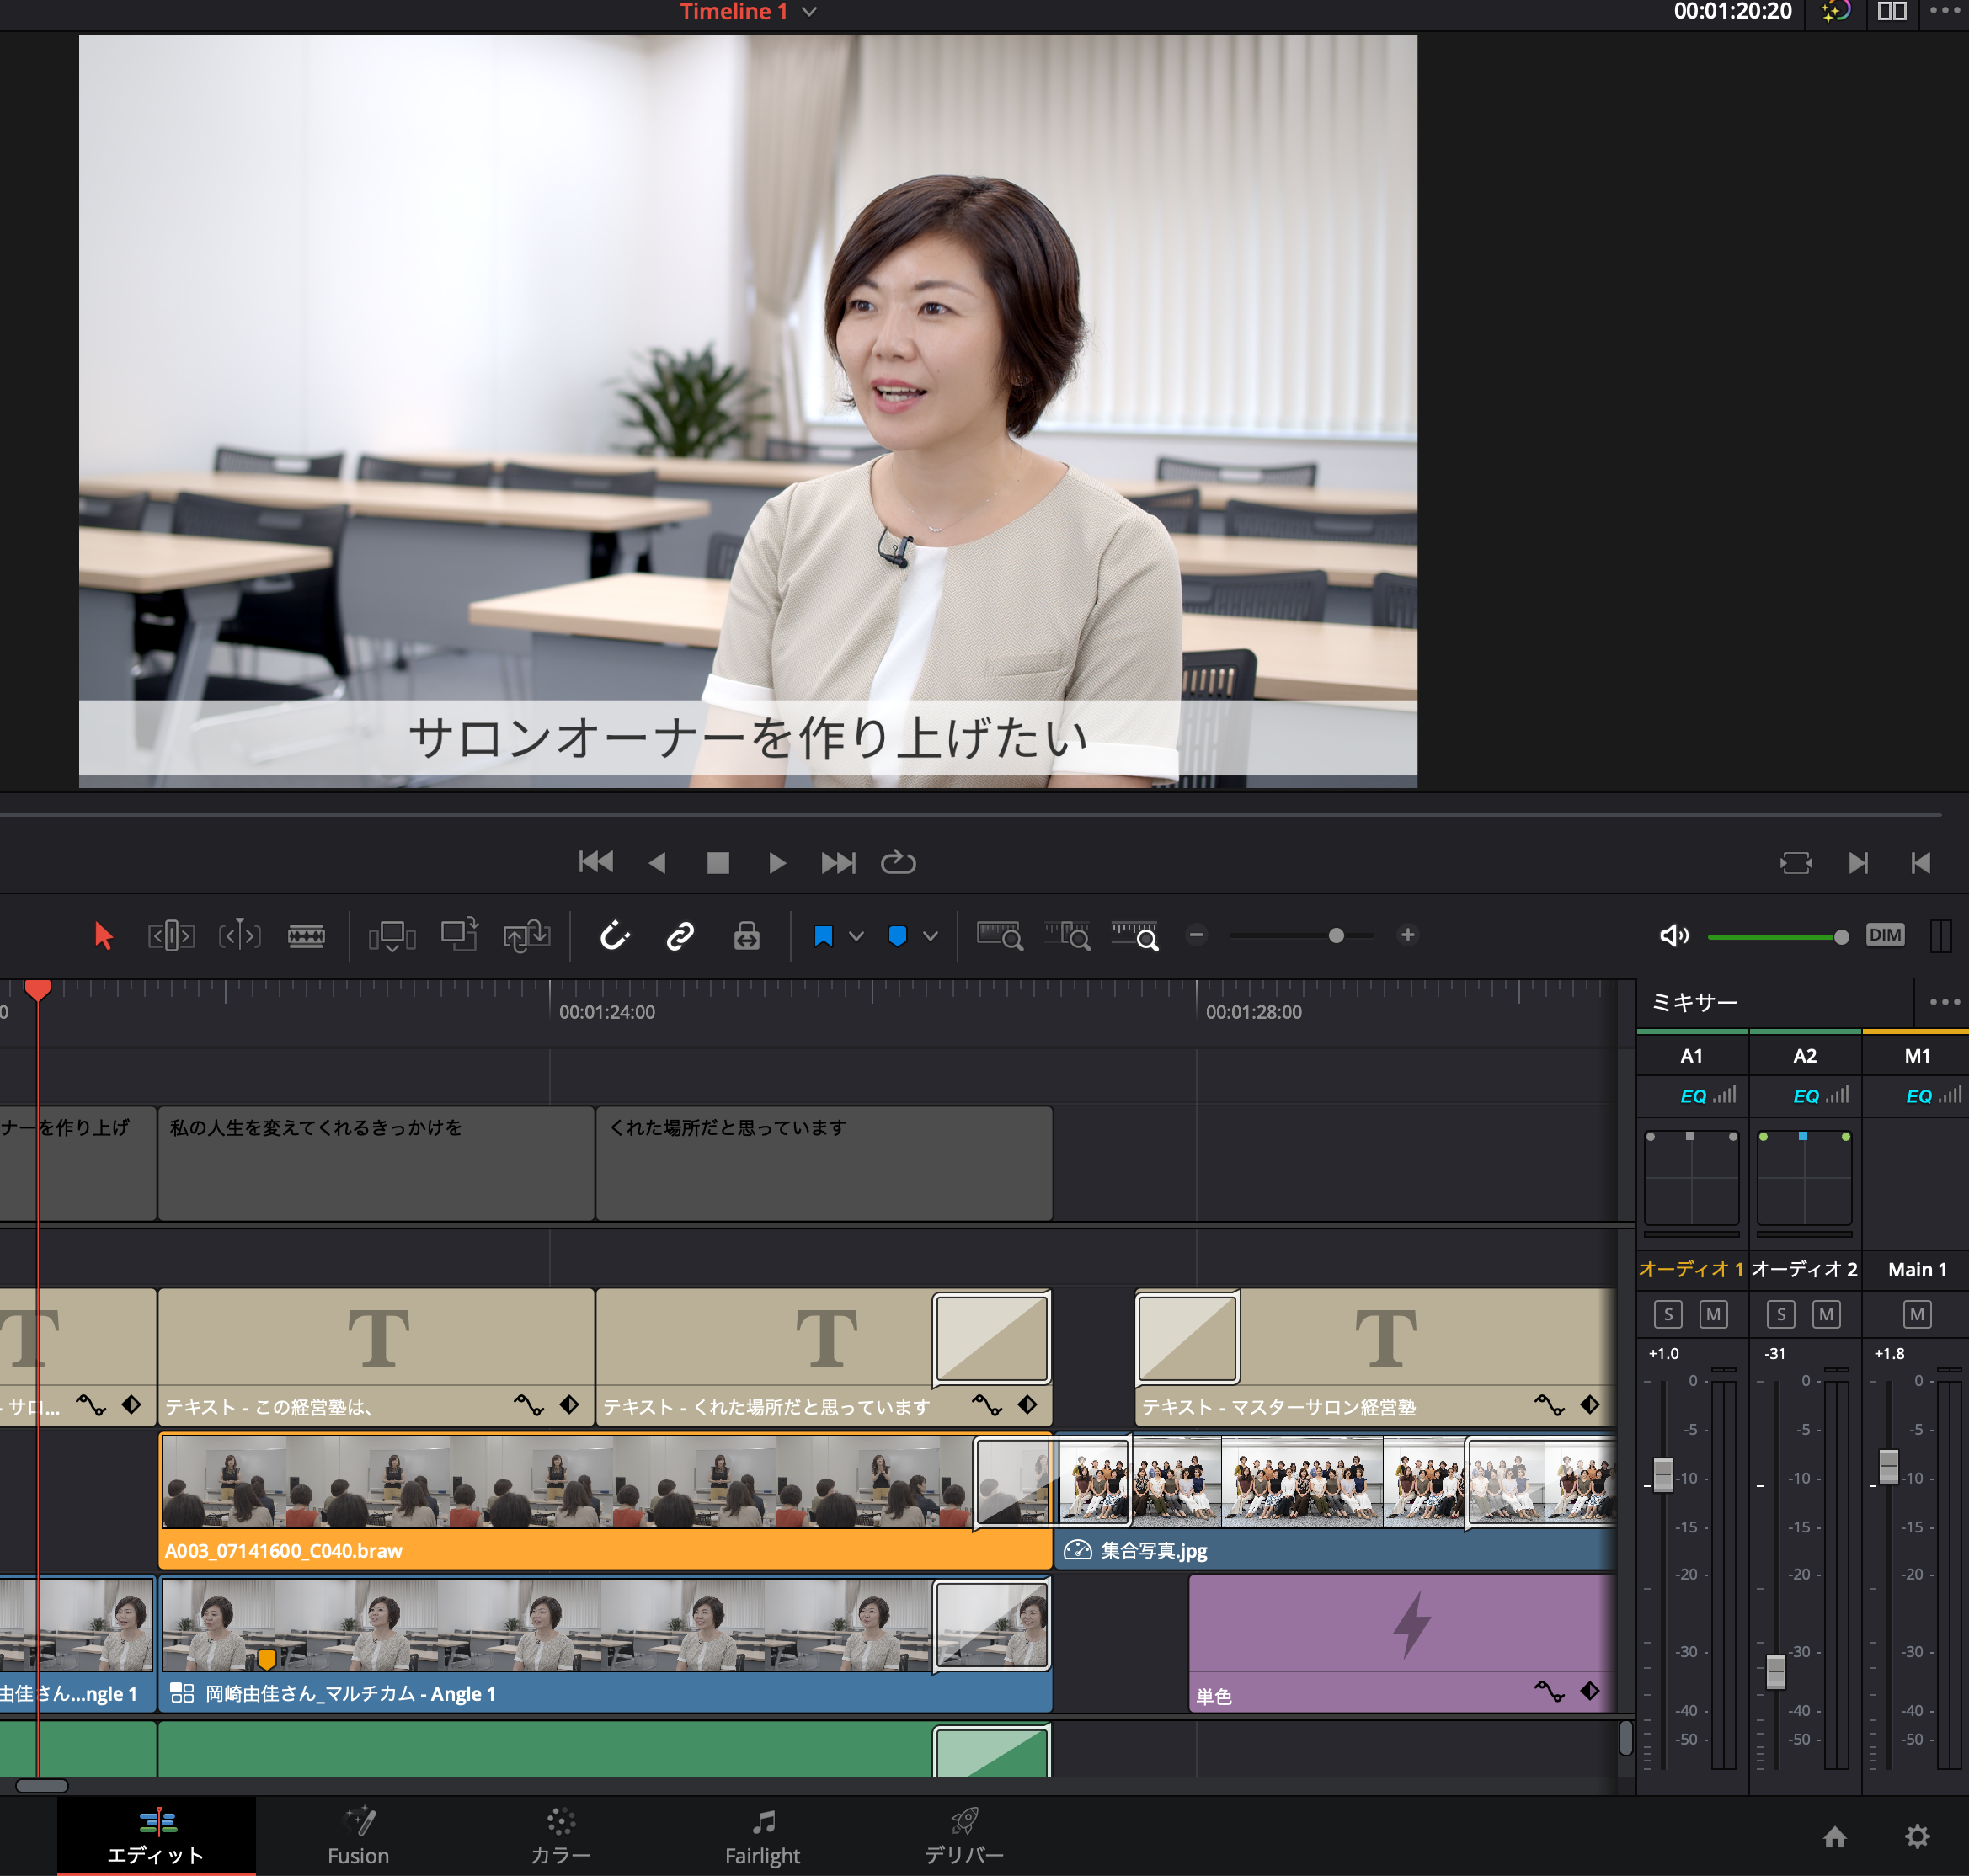The image size is (1969, 1876).
Task: Expand the marker color dropdown
Action: tap(930, 936)
